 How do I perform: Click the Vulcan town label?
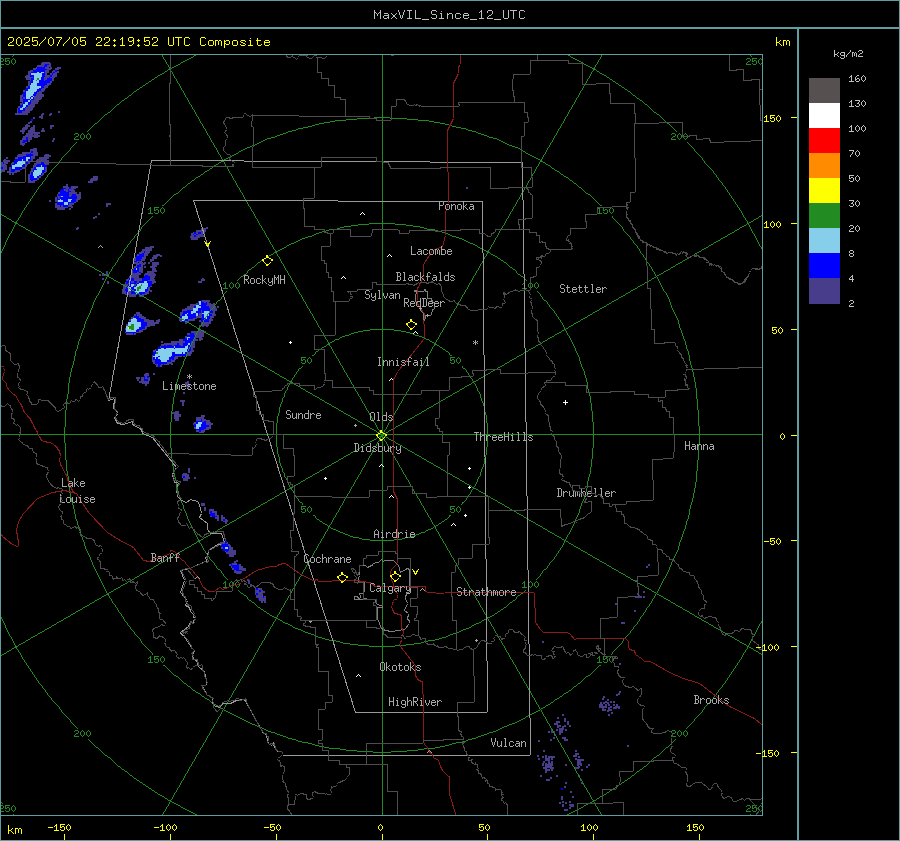click(508, 743)
